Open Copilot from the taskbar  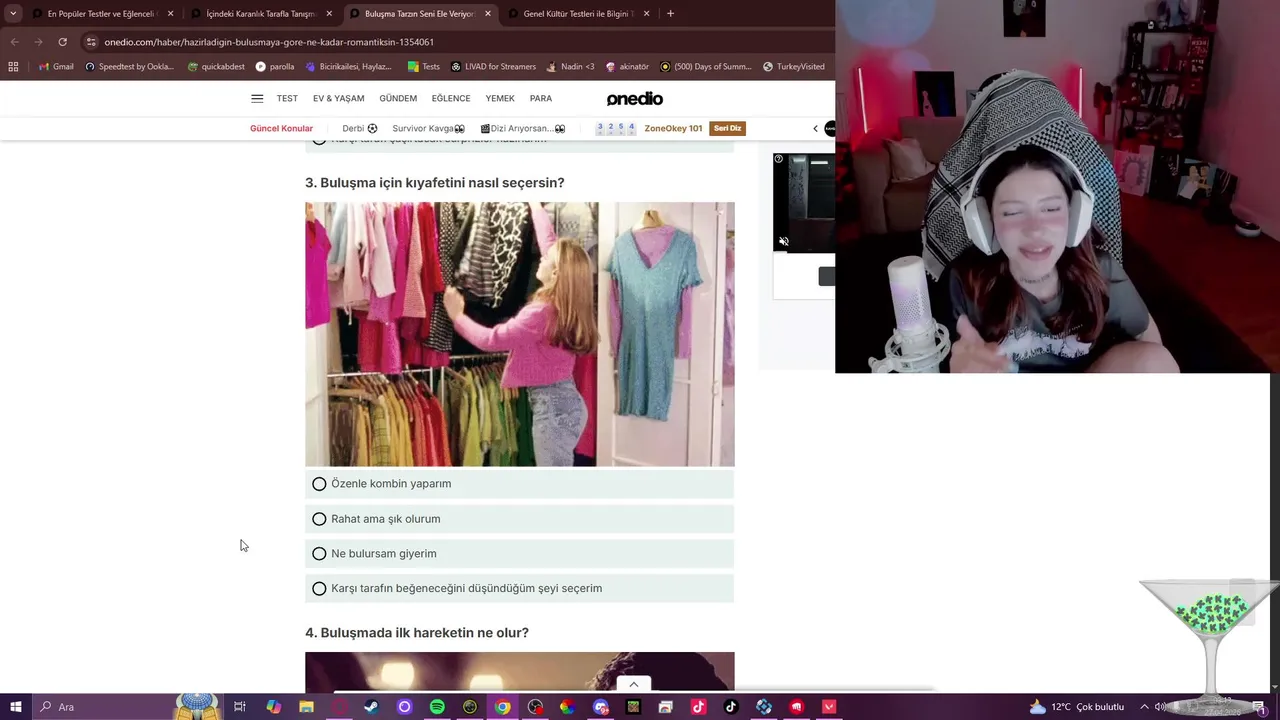(x=273, y=707)
